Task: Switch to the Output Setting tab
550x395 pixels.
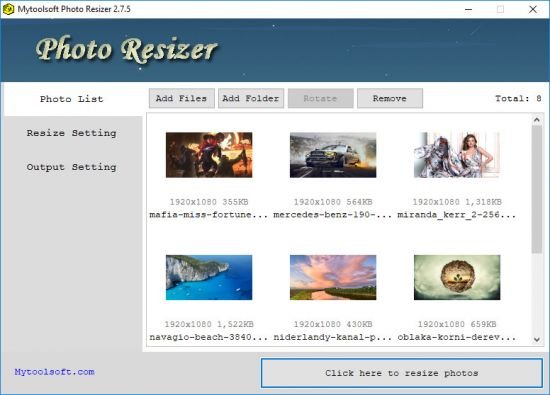Action: [72, 167]
